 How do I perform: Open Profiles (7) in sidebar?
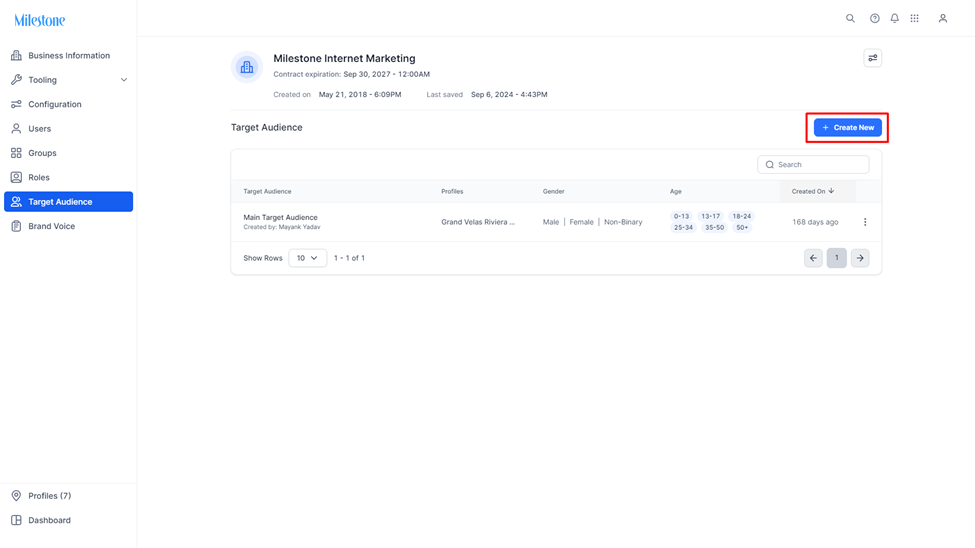68,496
